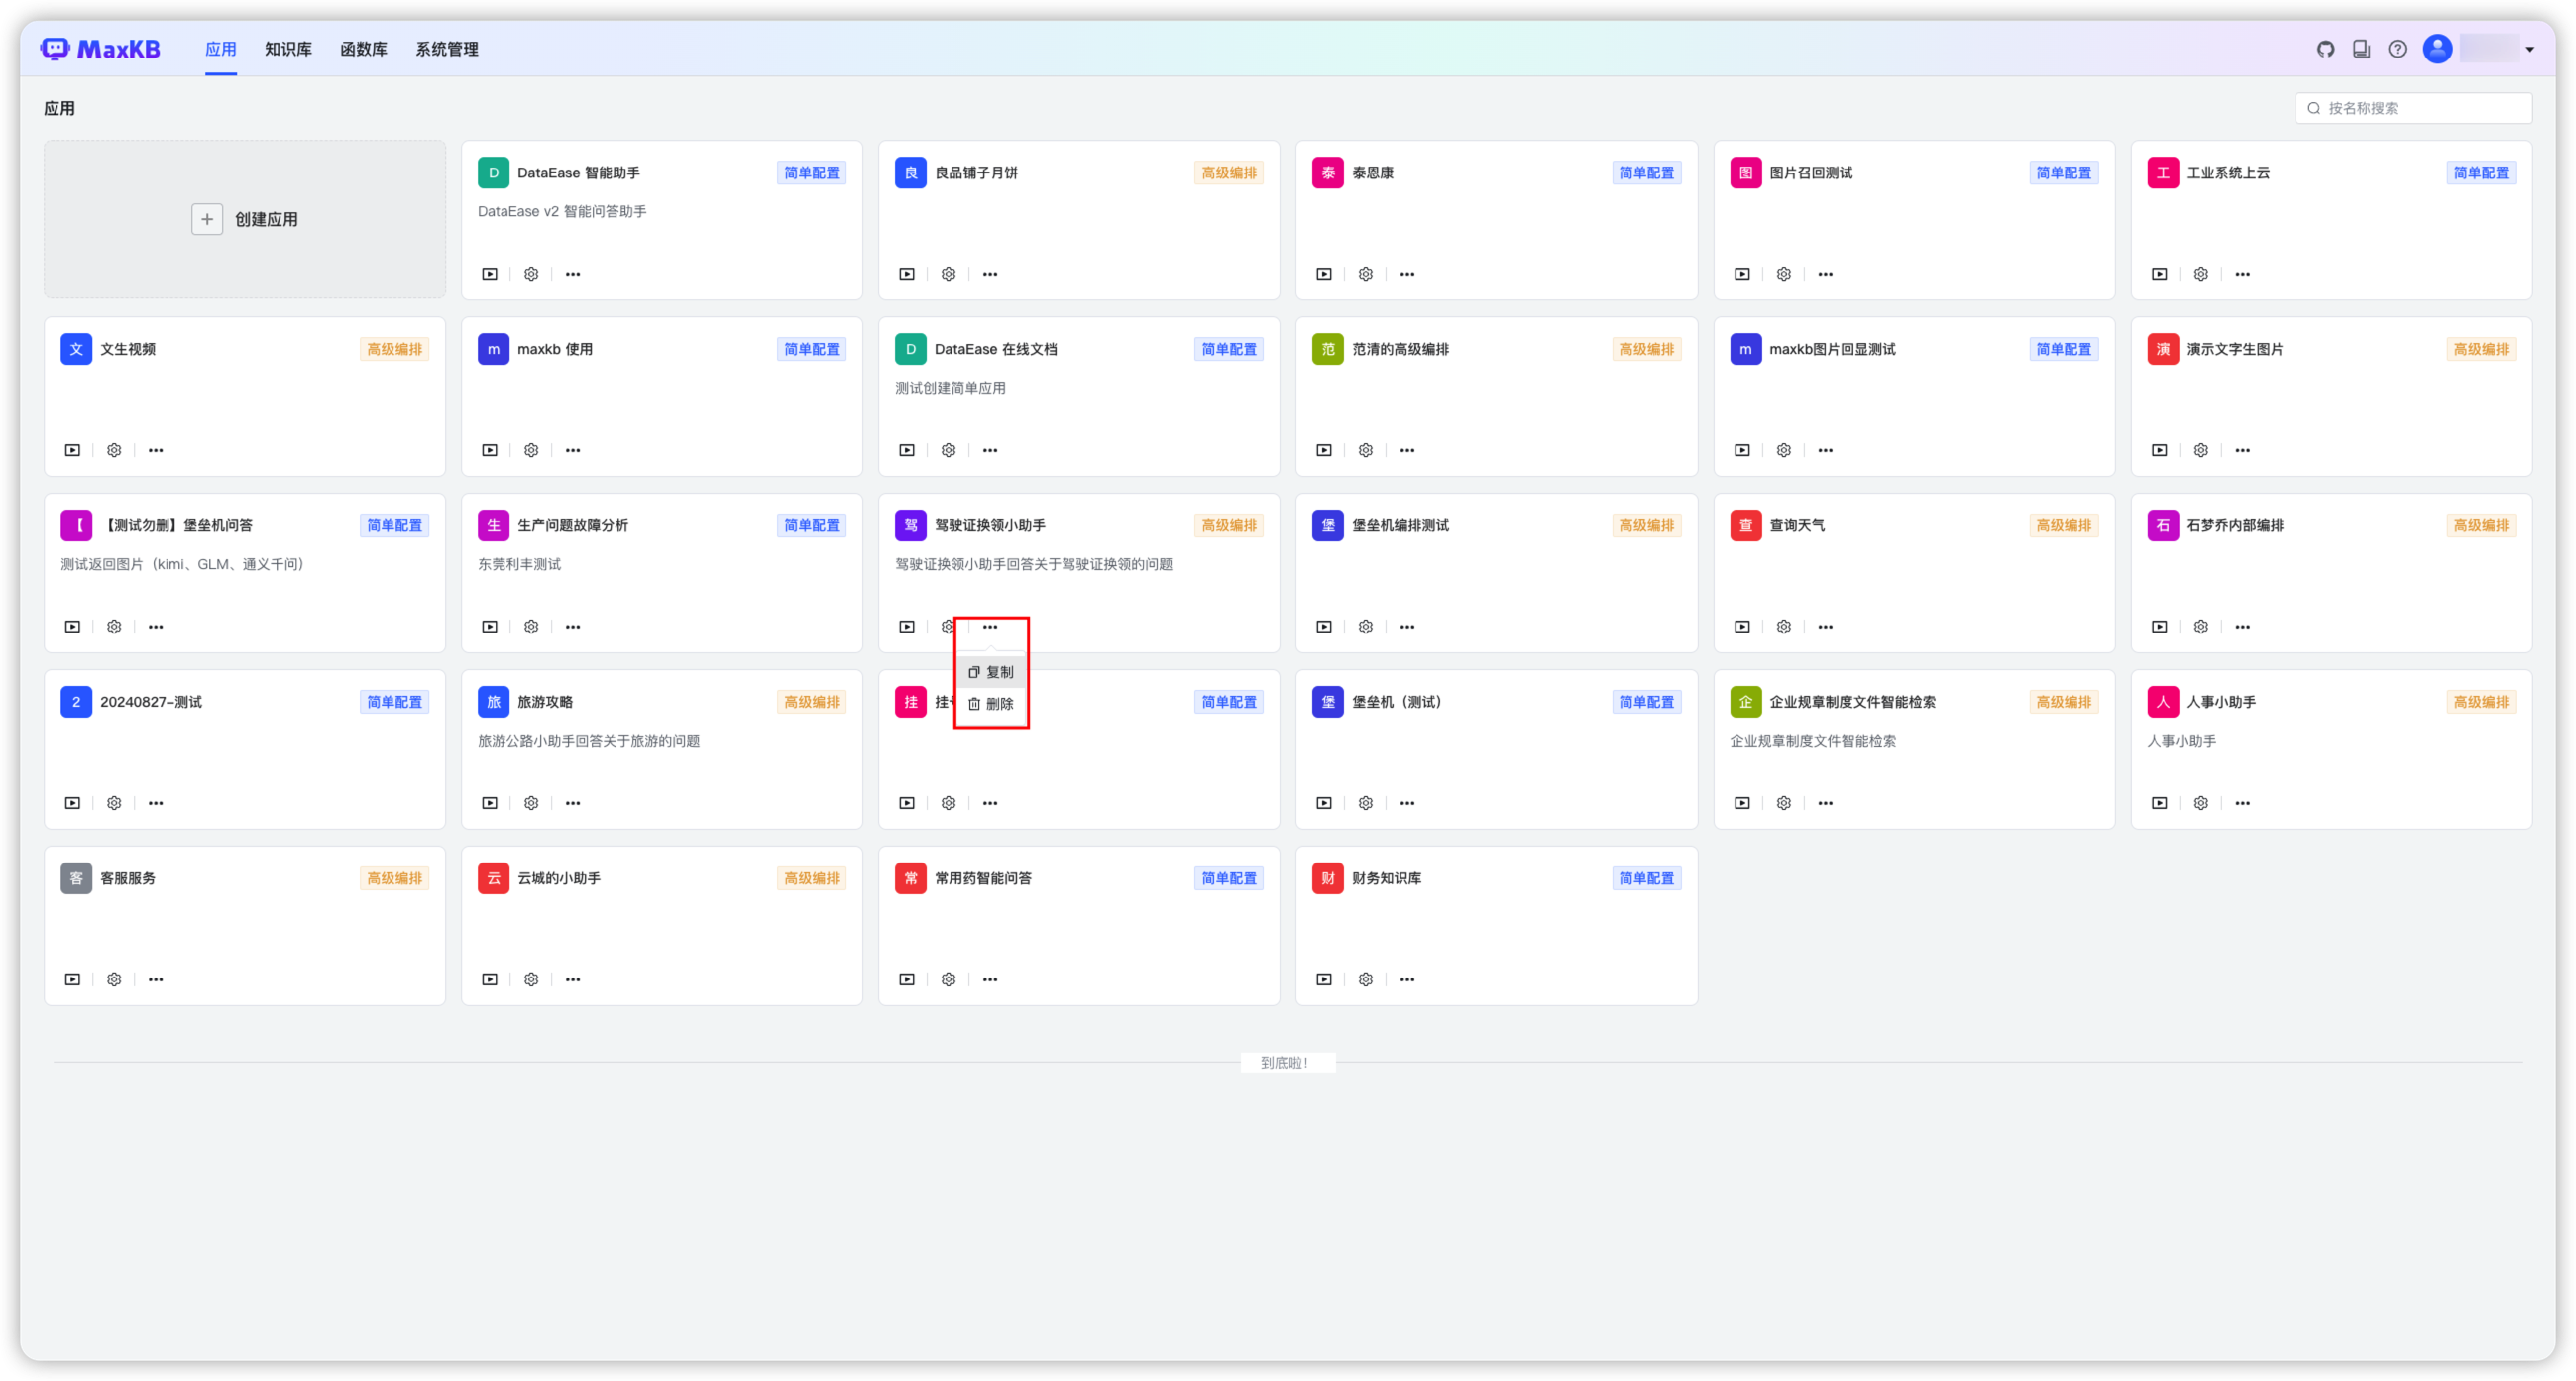Switch to the 函数库 tab
Image resolution: width=2576 pixels, height=1381 pixels.
(x=364, y=49)
